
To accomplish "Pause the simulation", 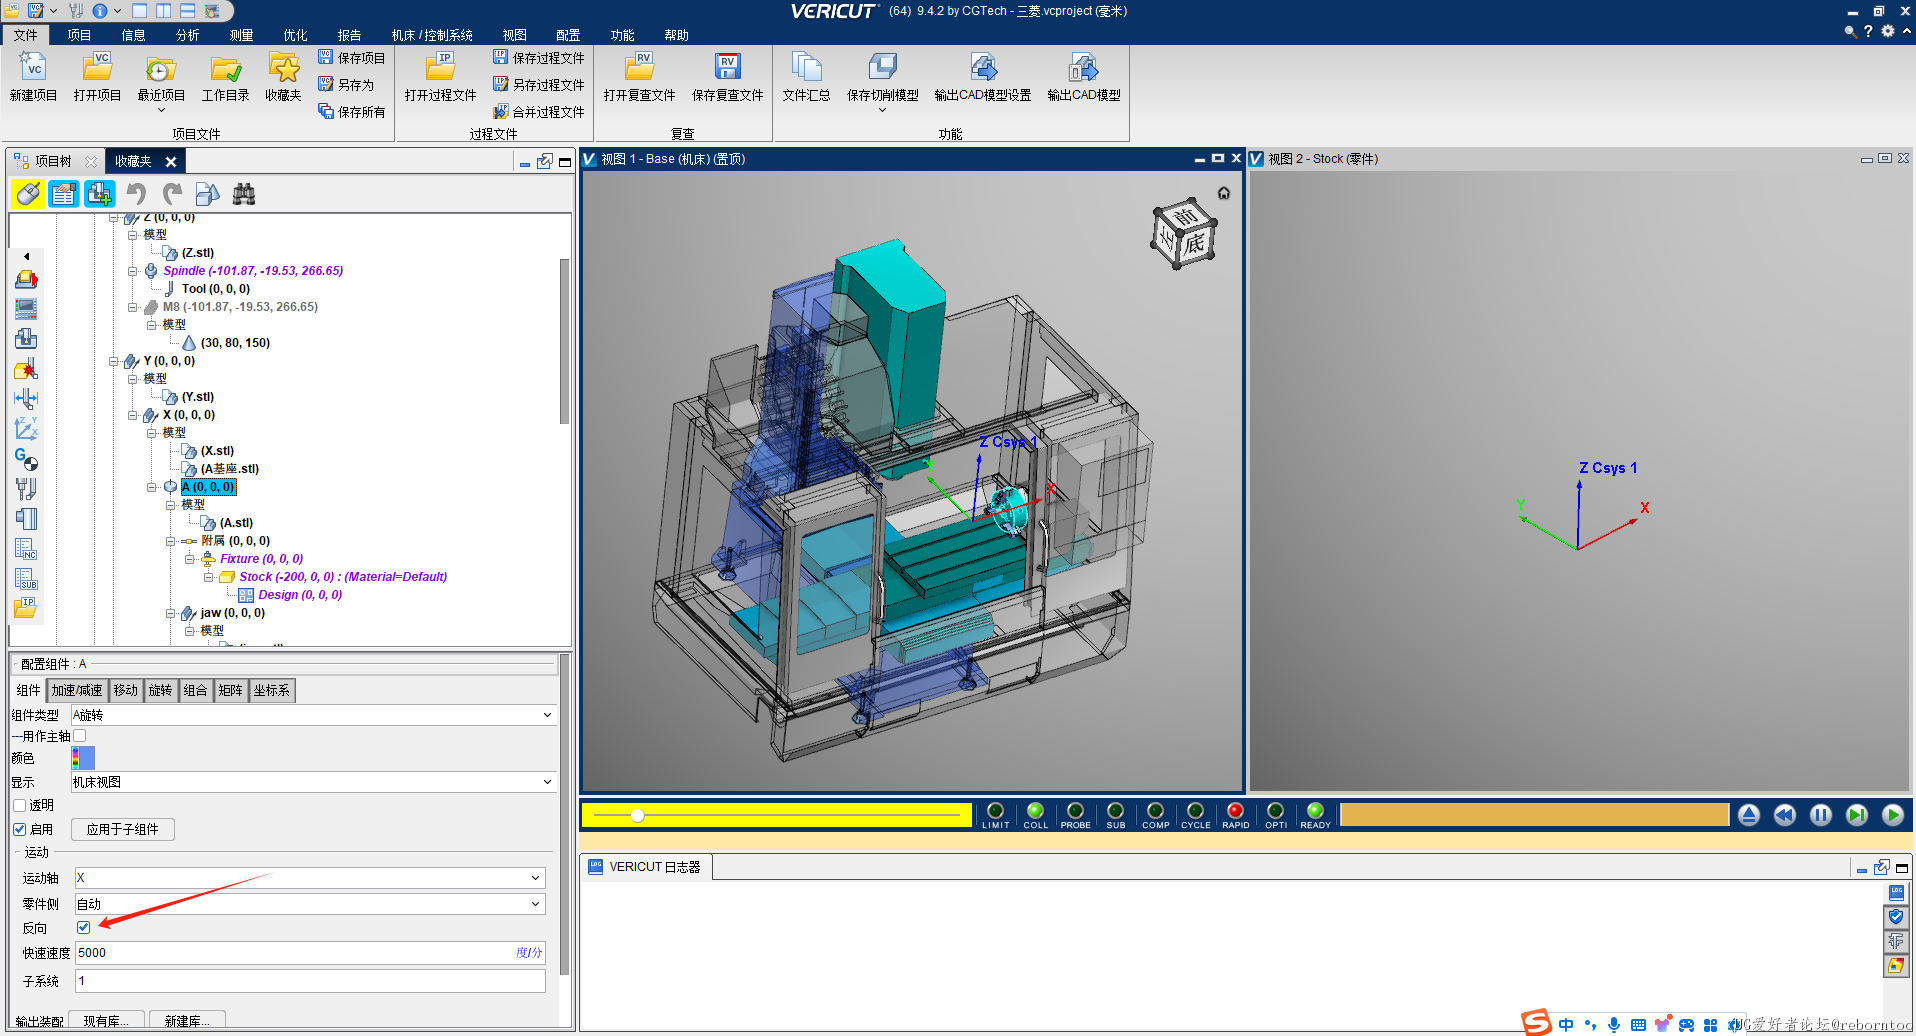I will coord(1821,815).
